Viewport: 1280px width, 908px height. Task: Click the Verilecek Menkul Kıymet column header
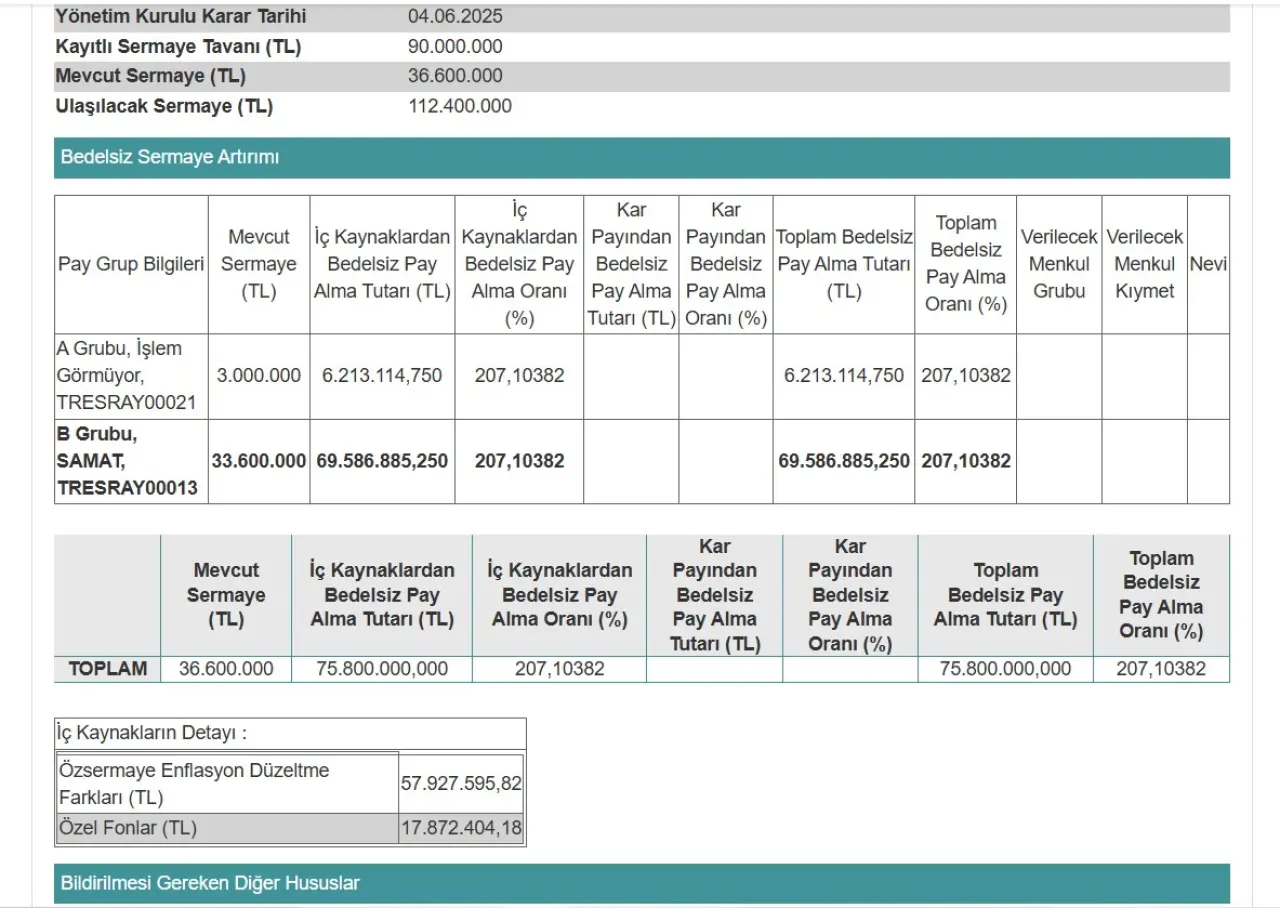(x=1144, y=265)
